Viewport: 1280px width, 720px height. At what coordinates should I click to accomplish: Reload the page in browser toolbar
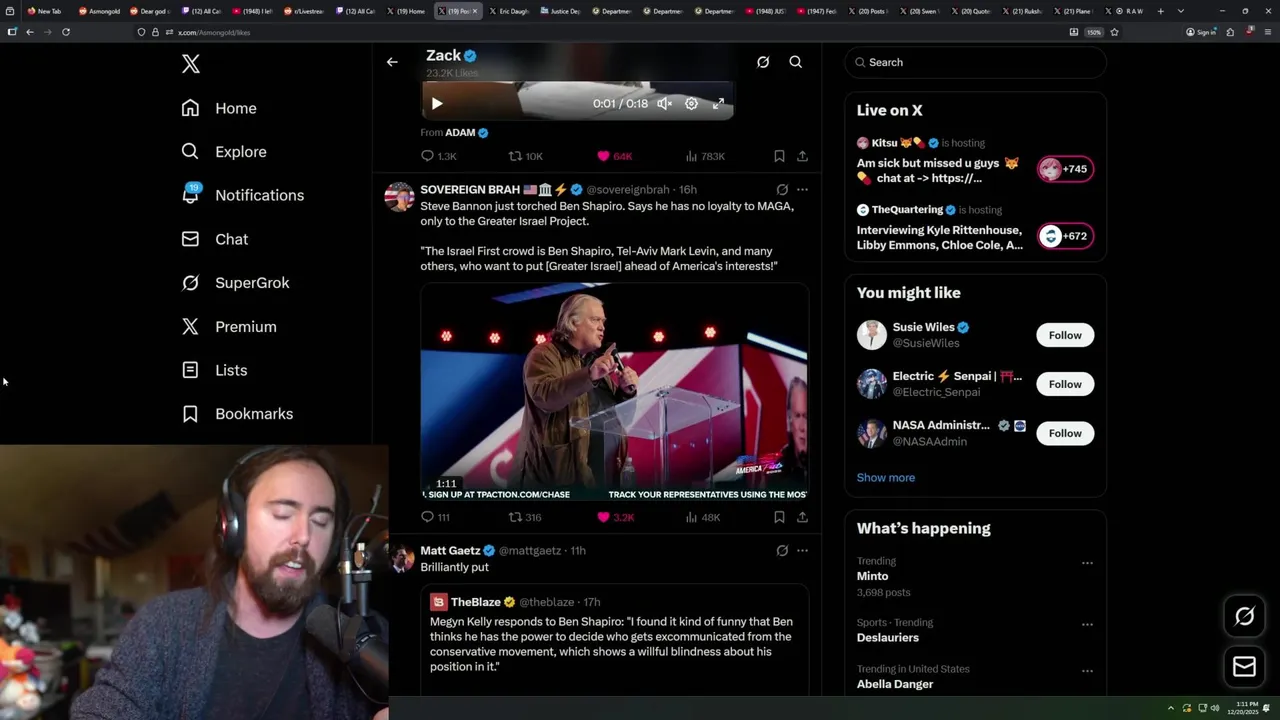(x=66, y=32)
